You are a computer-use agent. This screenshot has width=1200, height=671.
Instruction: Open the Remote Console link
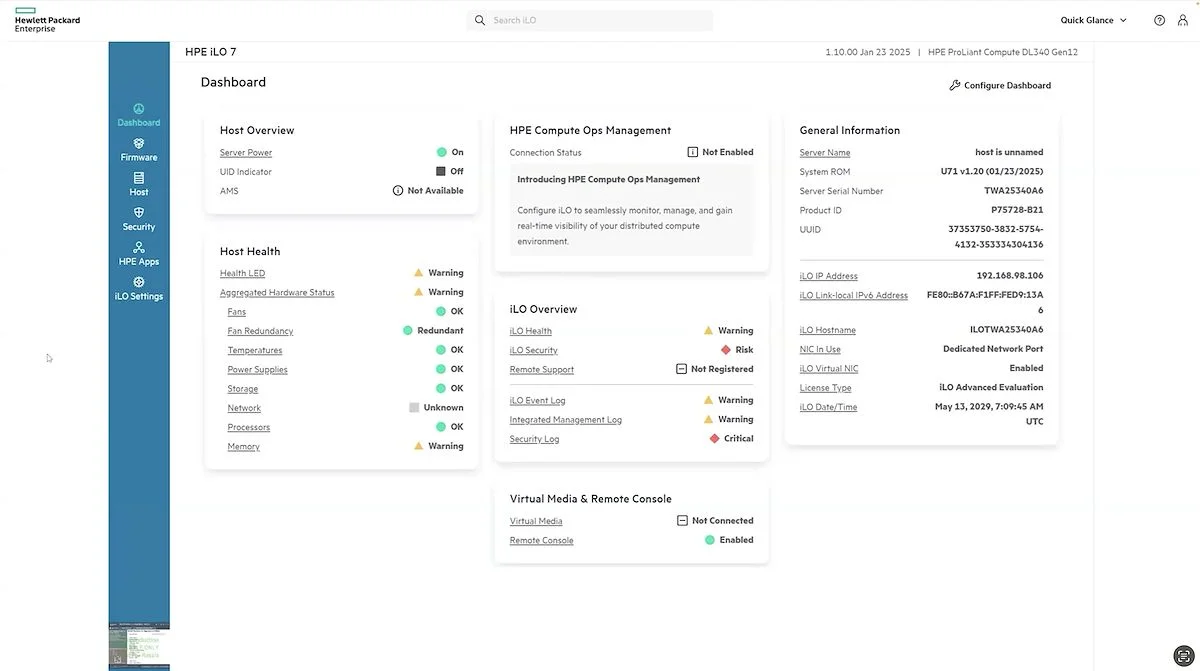[542, 541]
